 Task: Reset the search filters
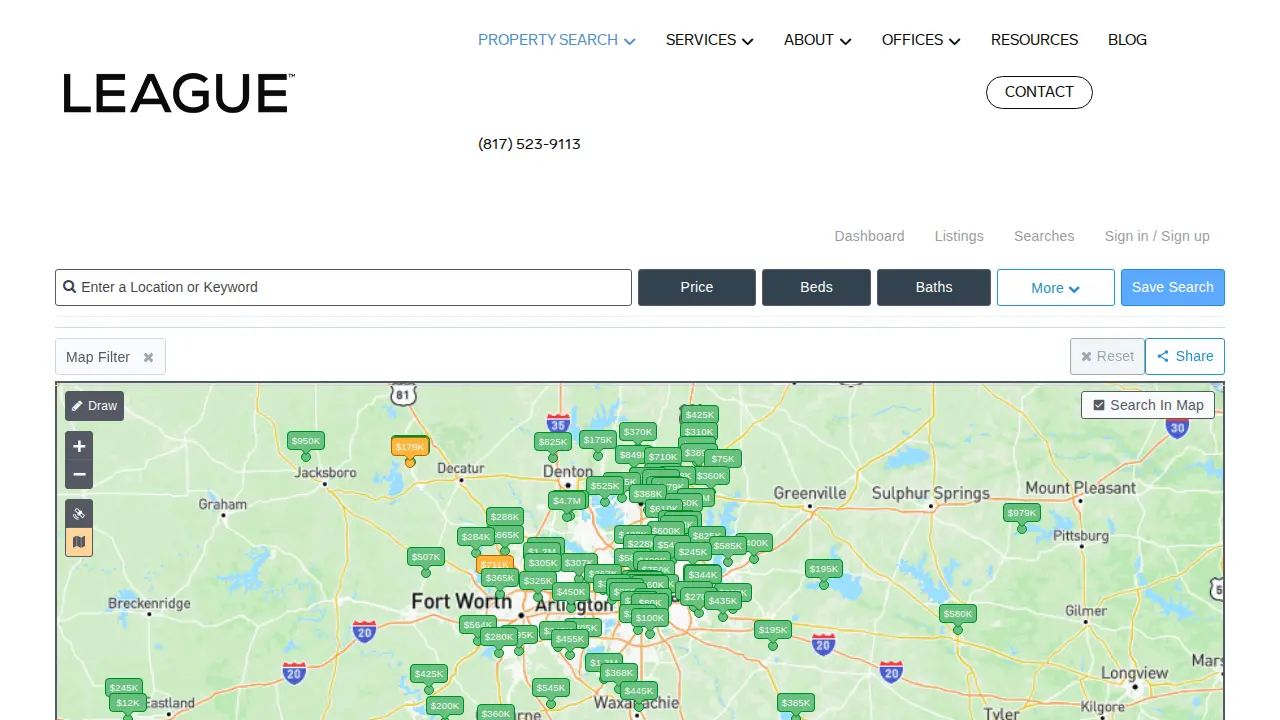click(1107, 356)
